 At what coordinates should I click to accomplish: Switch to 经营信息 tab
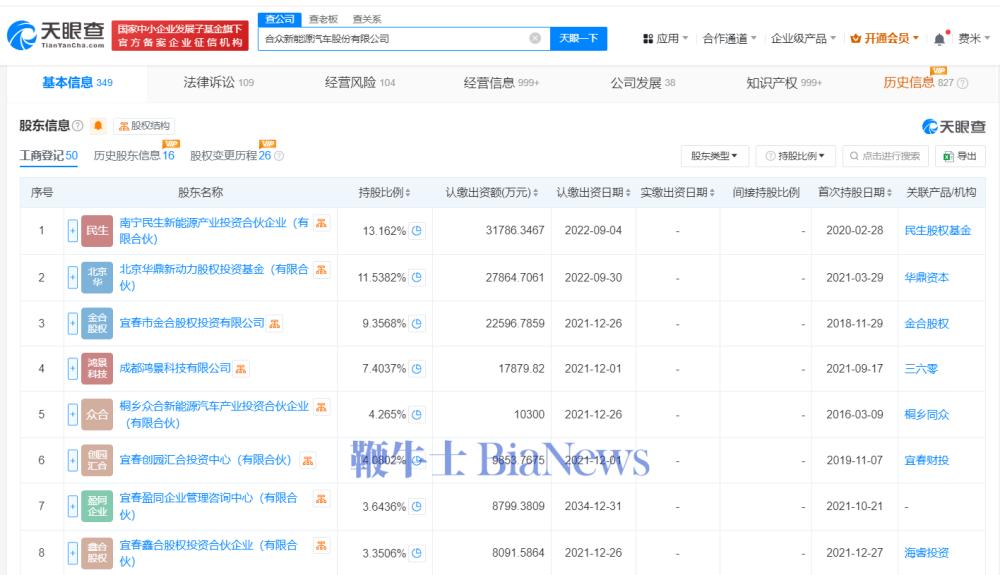501,83
